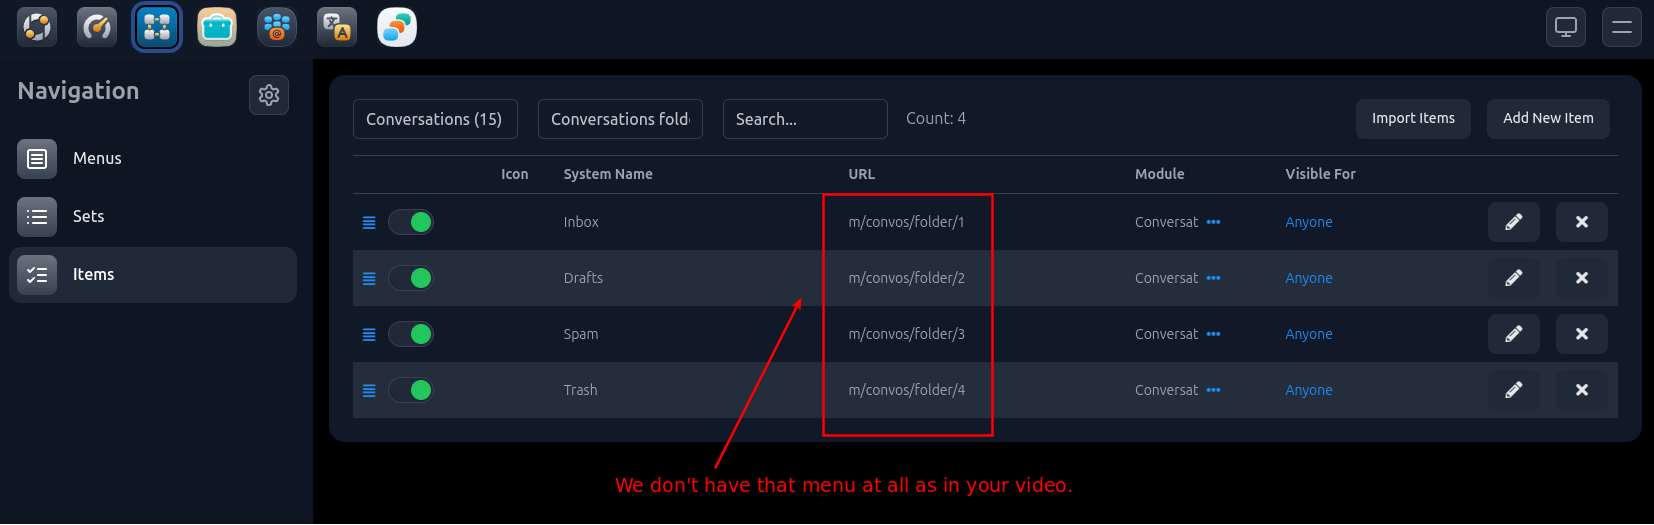Screen dimensions: 1654x525
Task: Click the monitor display icon at top right
Action: click(1566, 27)
